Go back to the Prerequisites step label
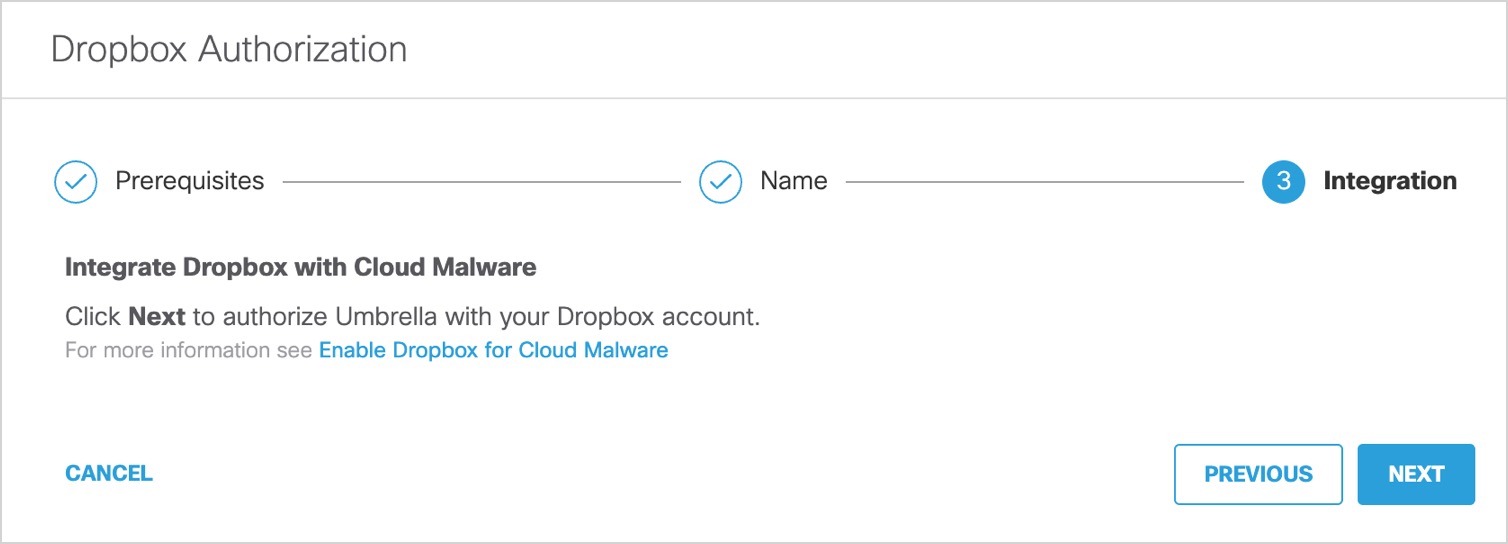Image resolution: width=1508 pixels, height=544 pixels. [190, 181]
